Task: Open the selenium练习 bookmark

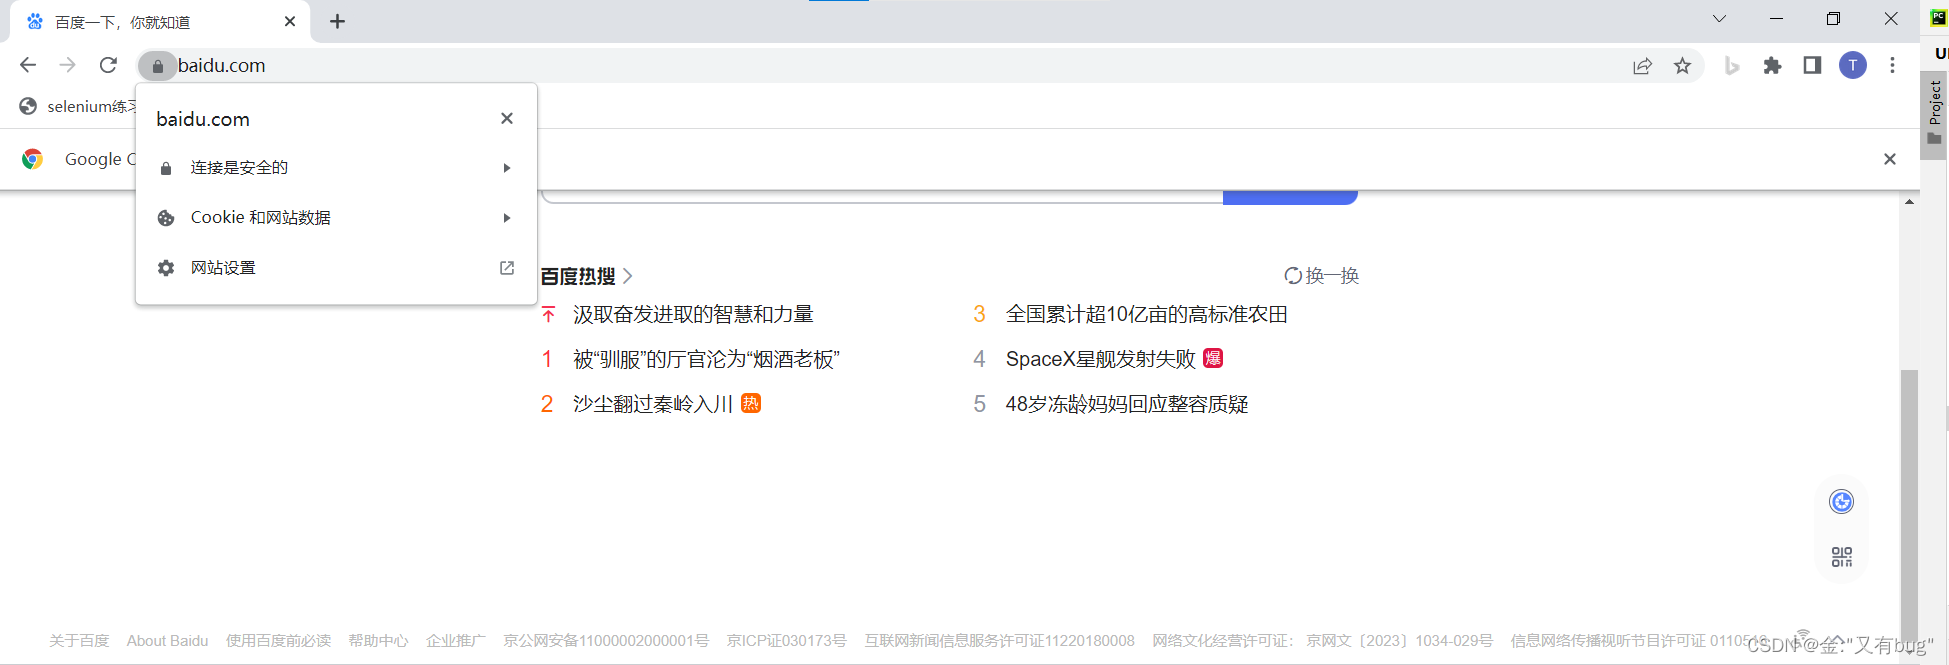Action: [80, 106]
